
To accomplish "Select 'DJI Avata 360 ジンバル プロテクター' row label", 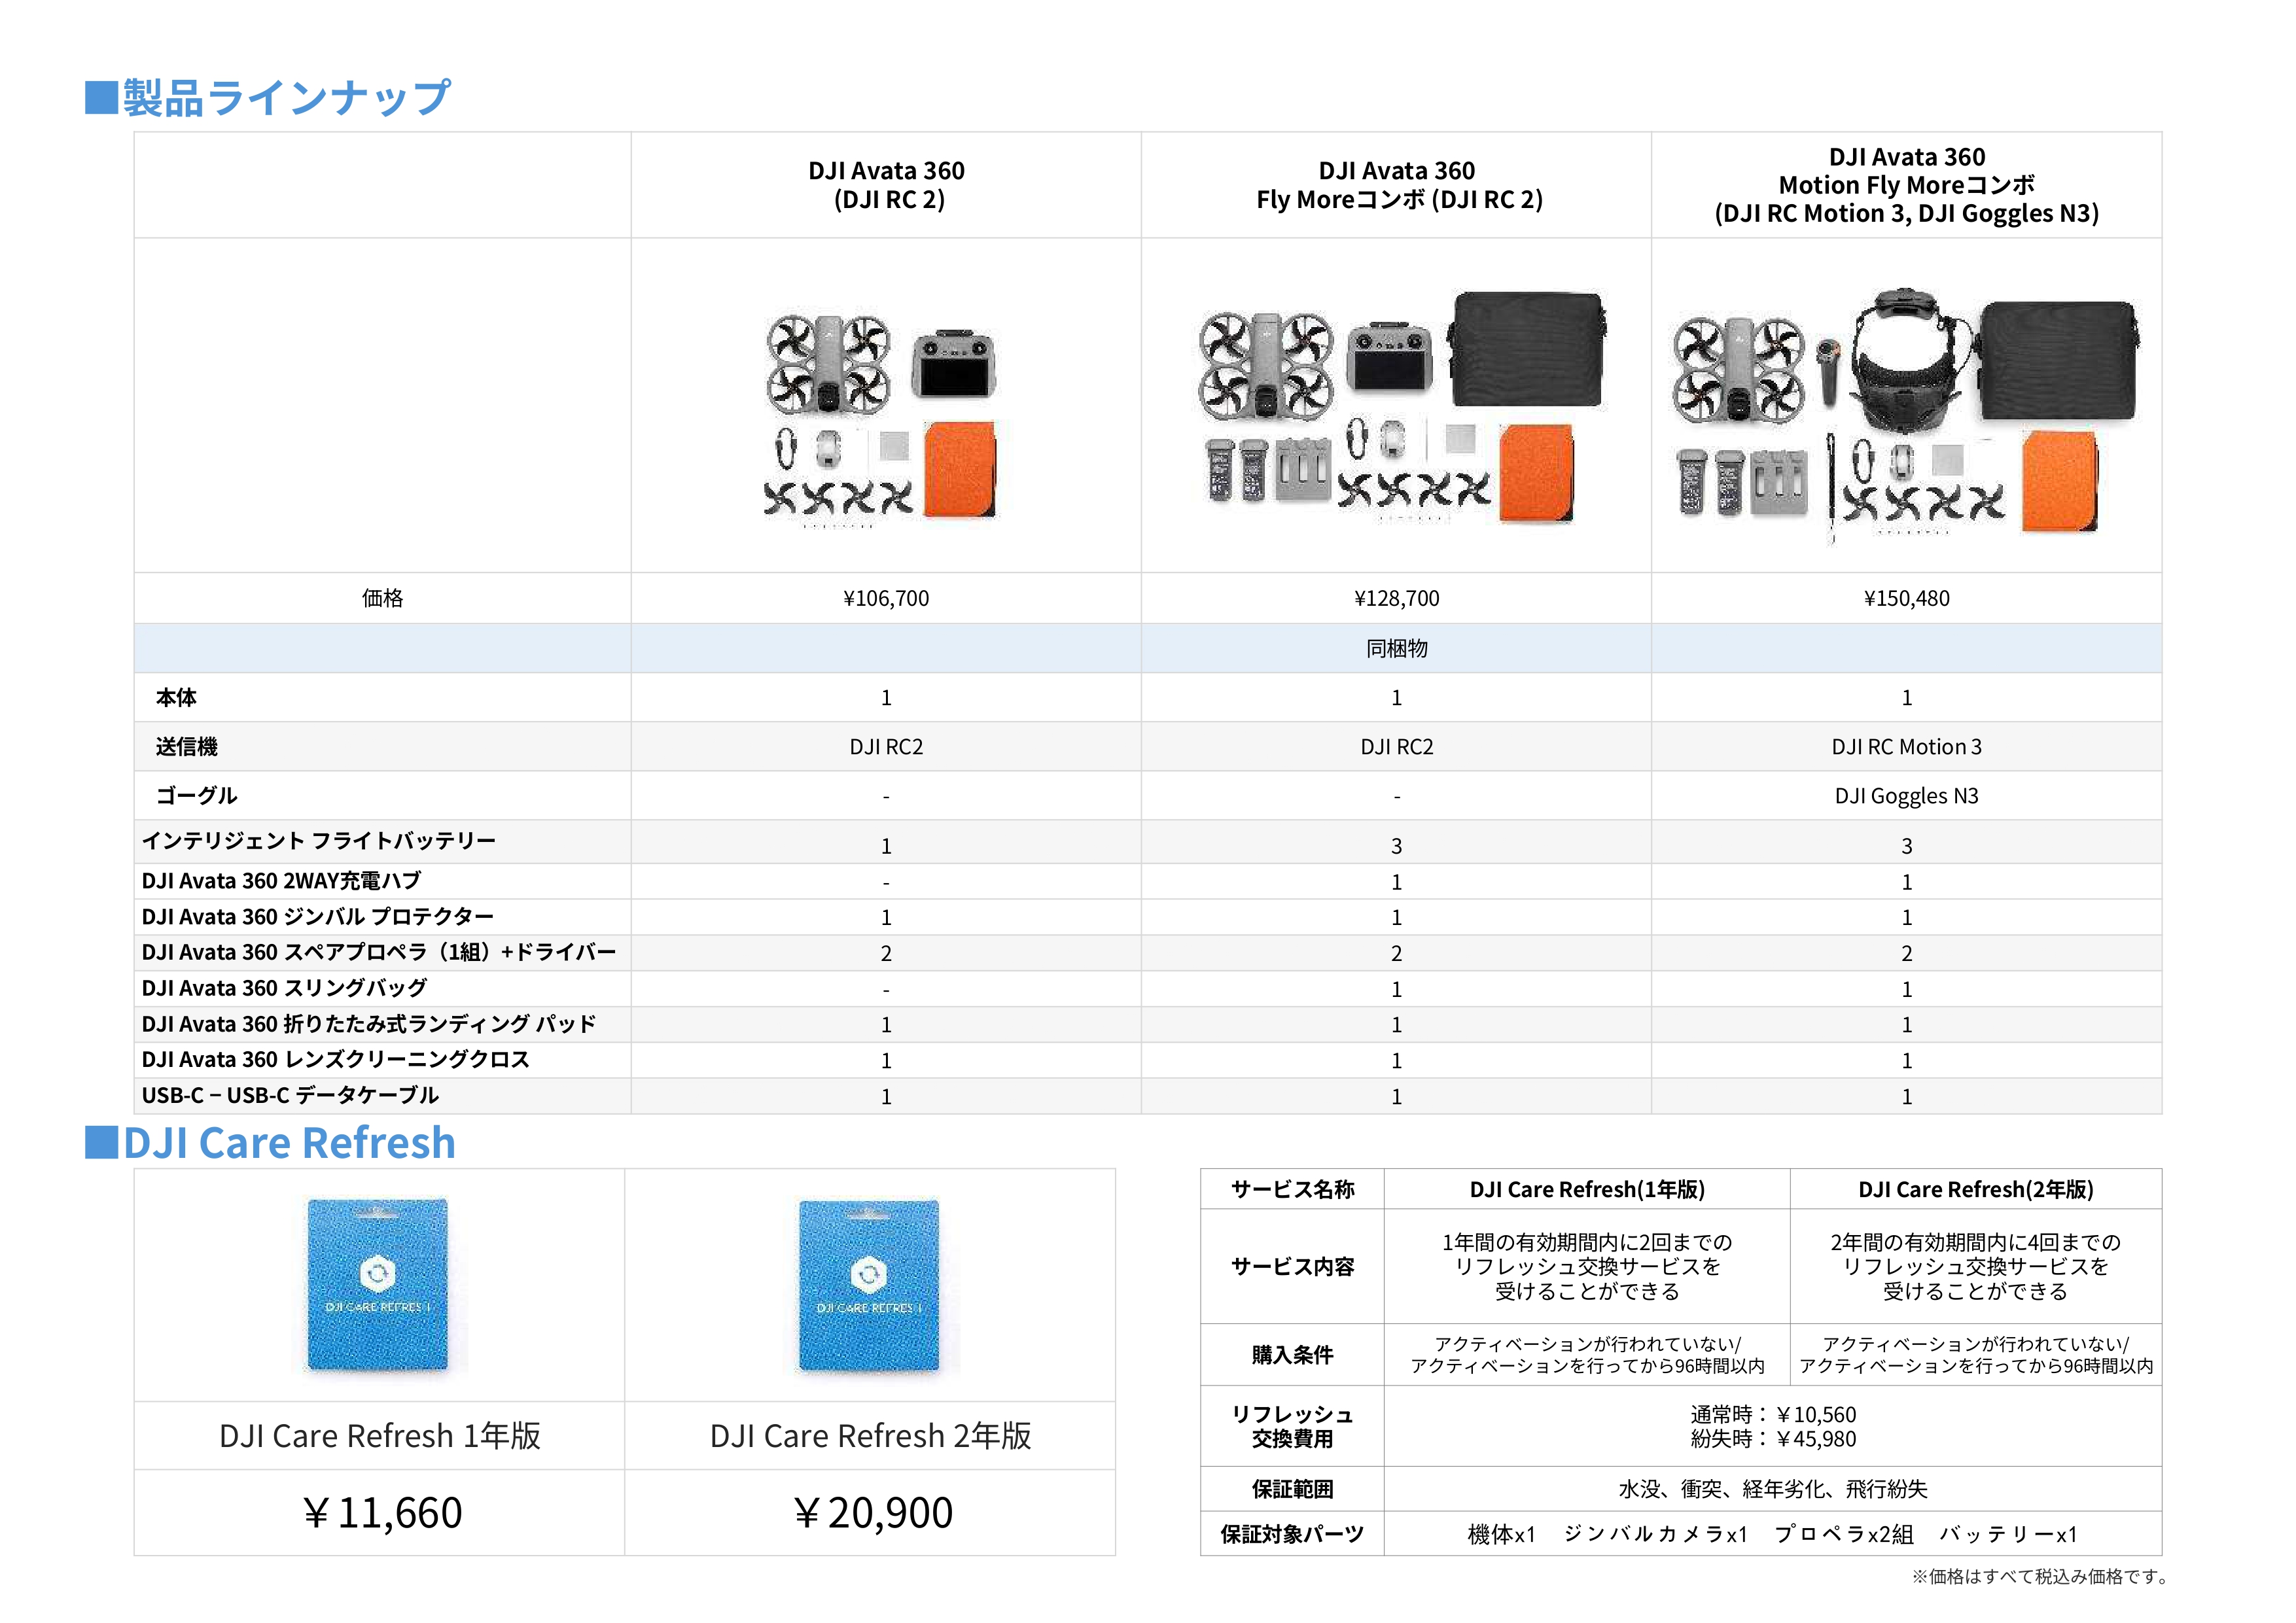I will pyautogui.click(x=318, y=917).
